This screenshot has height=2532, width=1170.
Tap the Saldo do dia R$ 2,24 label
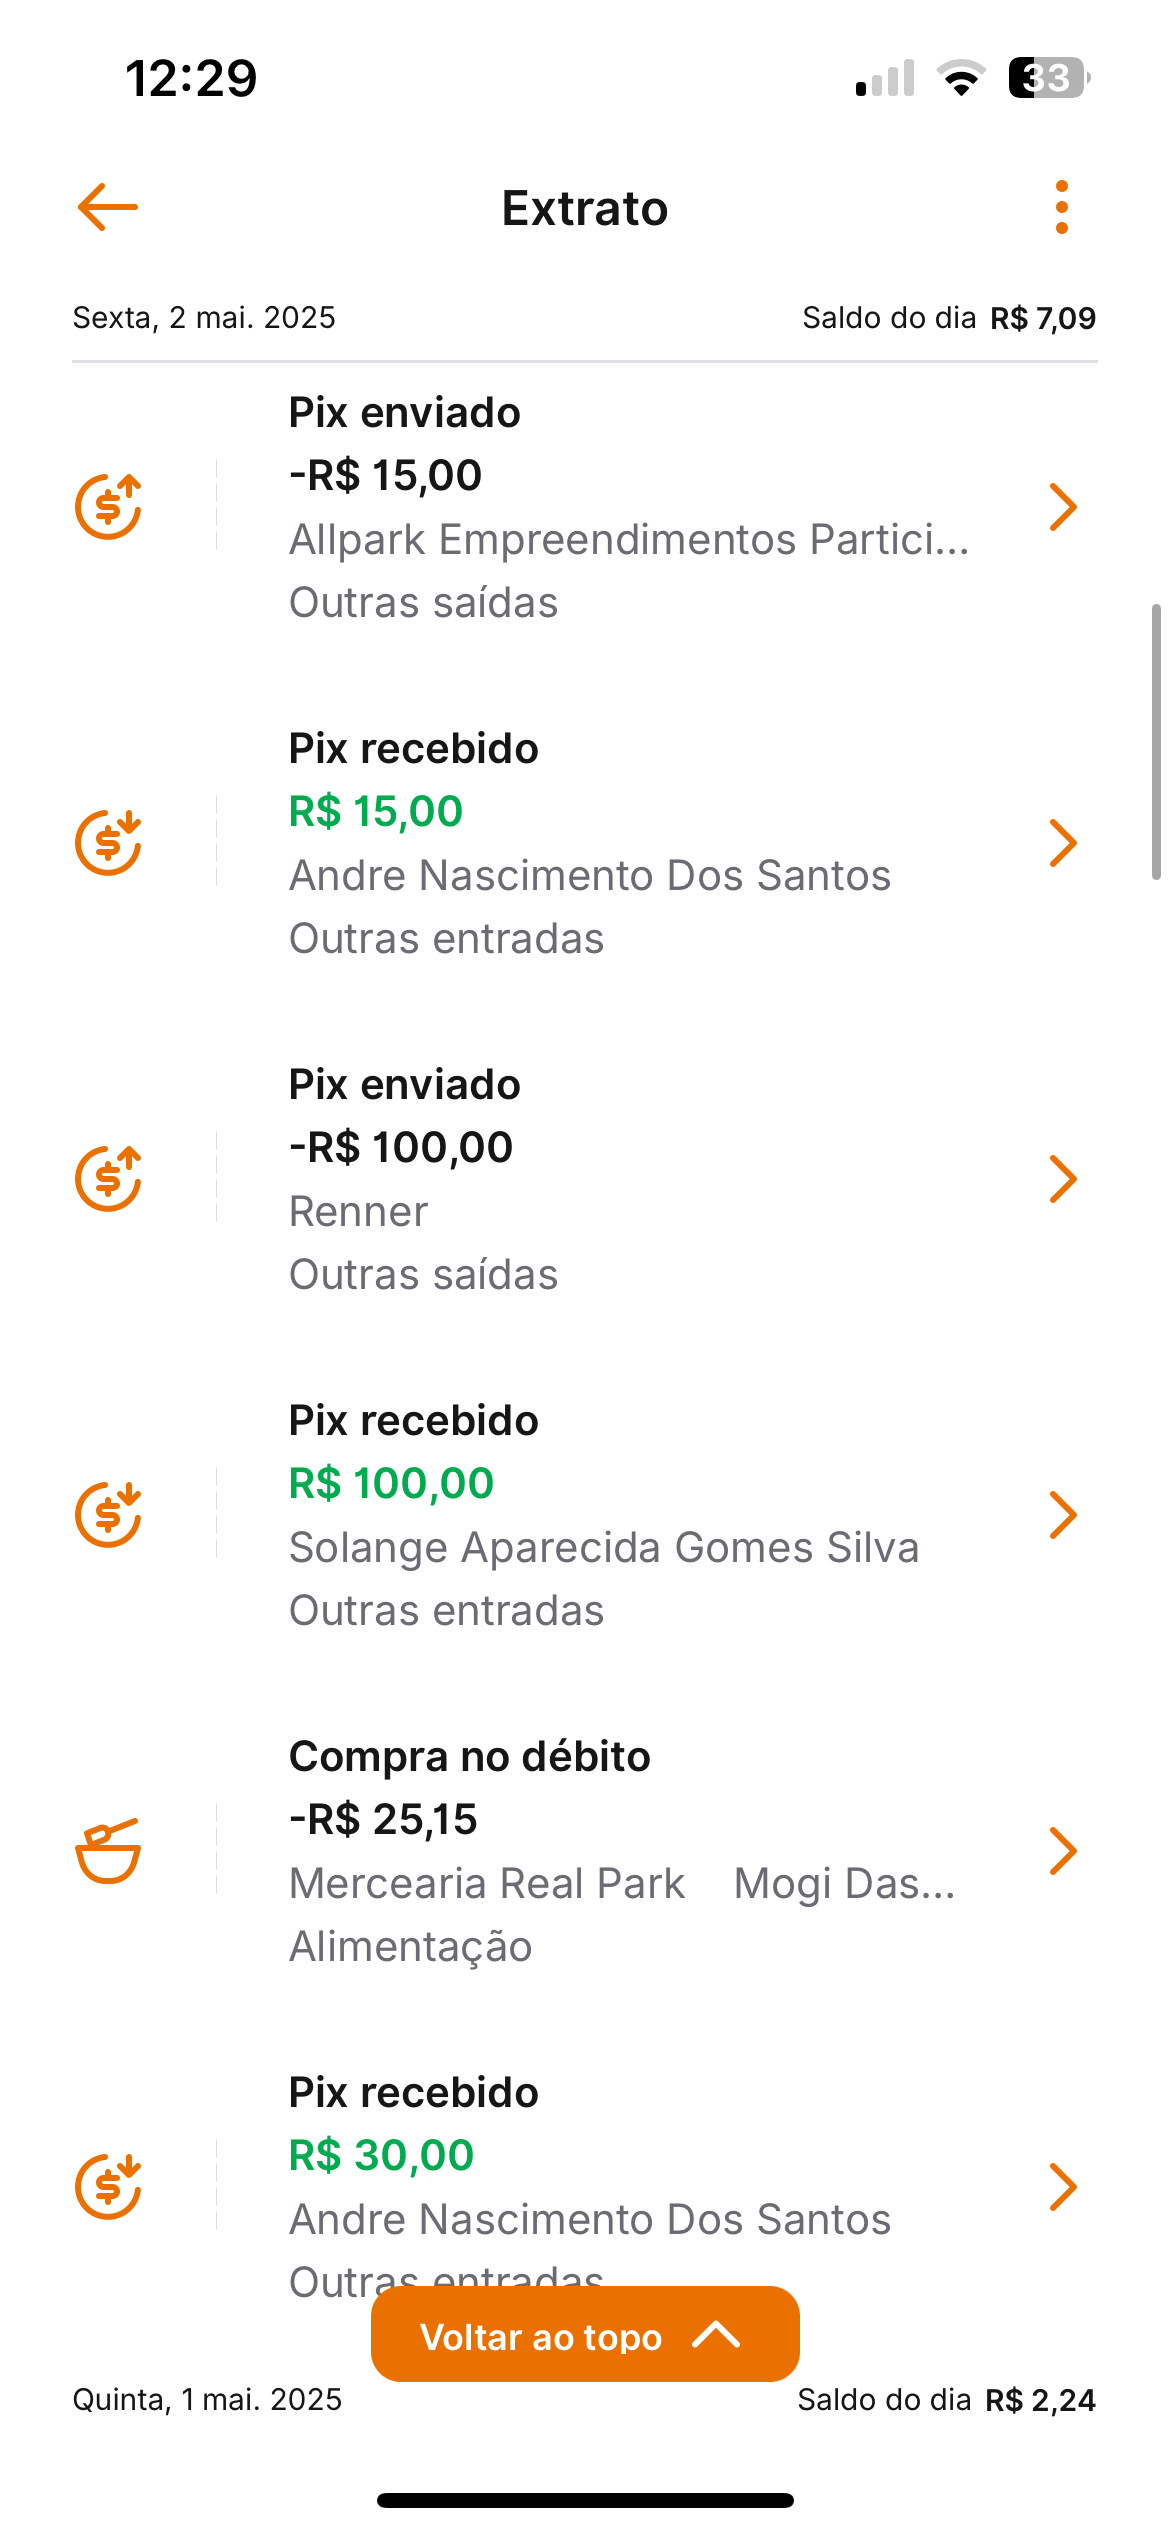point(946,2400)
